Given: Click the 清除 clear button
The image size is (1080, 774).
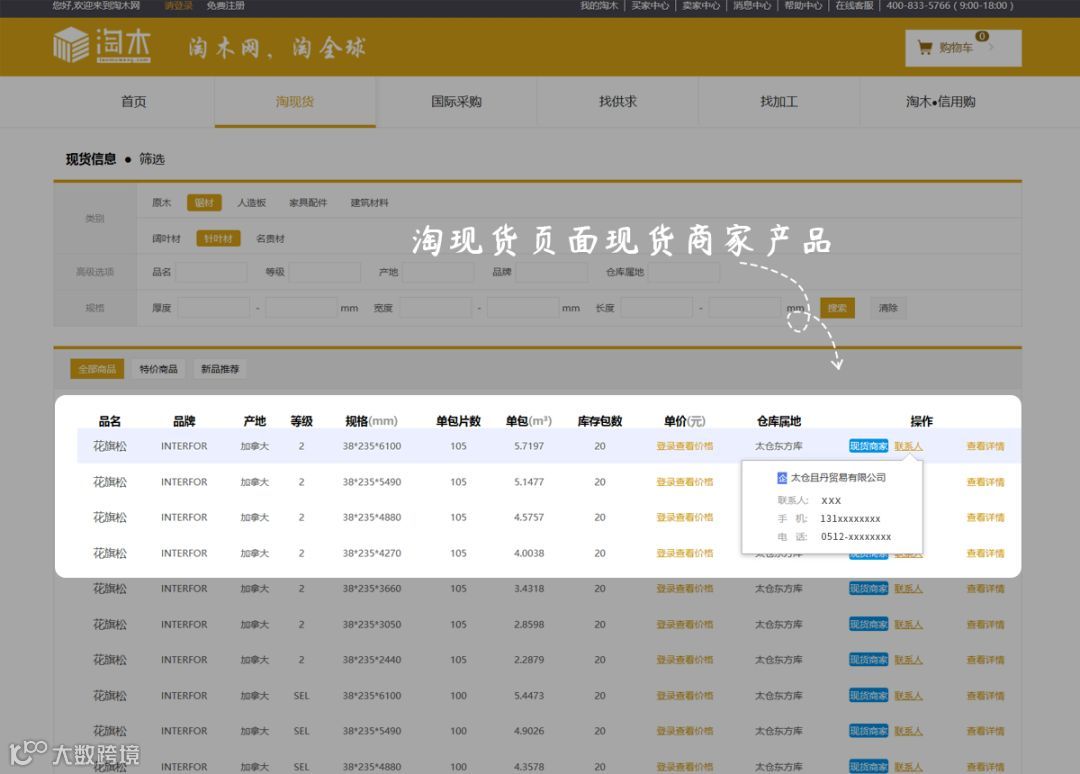Looking at the screenshot, I should coord(888,308).
